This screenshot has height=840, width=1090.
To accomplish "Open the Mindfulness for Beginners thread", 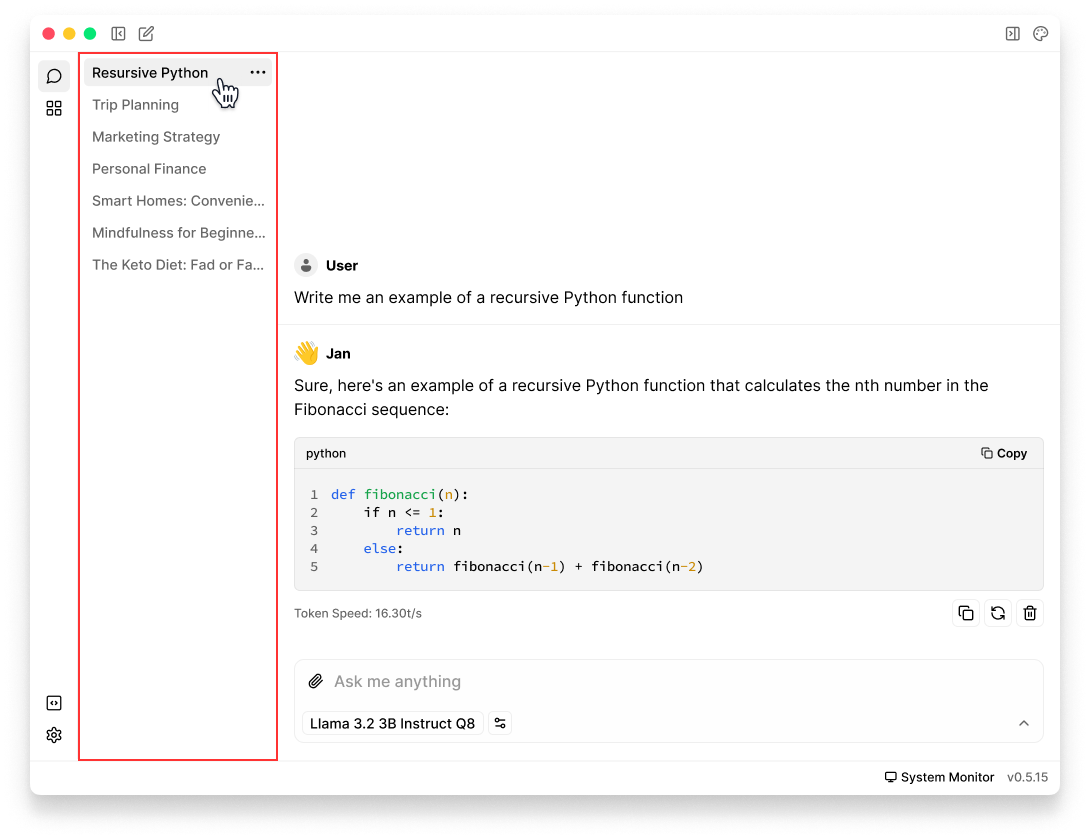I will click(x=177, y=232).
